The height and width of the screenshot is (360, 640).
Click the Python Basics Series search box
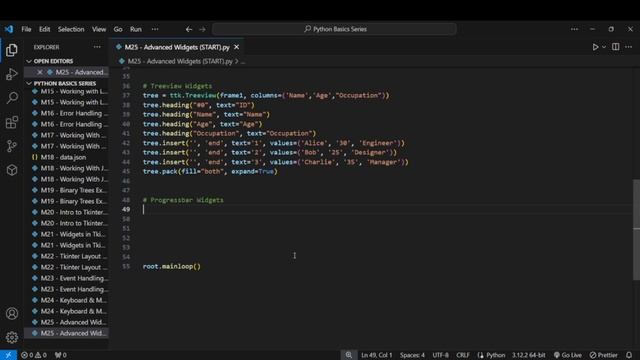click(334, 29)
